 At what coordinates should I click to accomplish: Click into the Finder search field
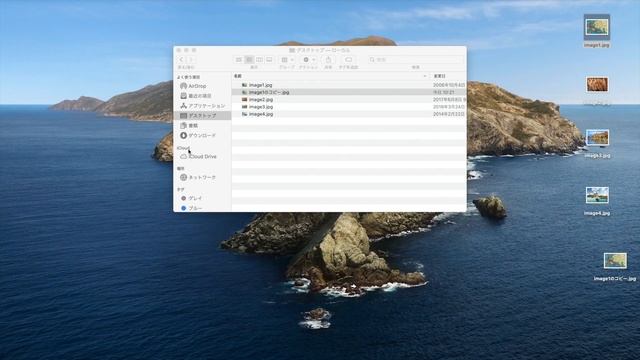[416, 60]
